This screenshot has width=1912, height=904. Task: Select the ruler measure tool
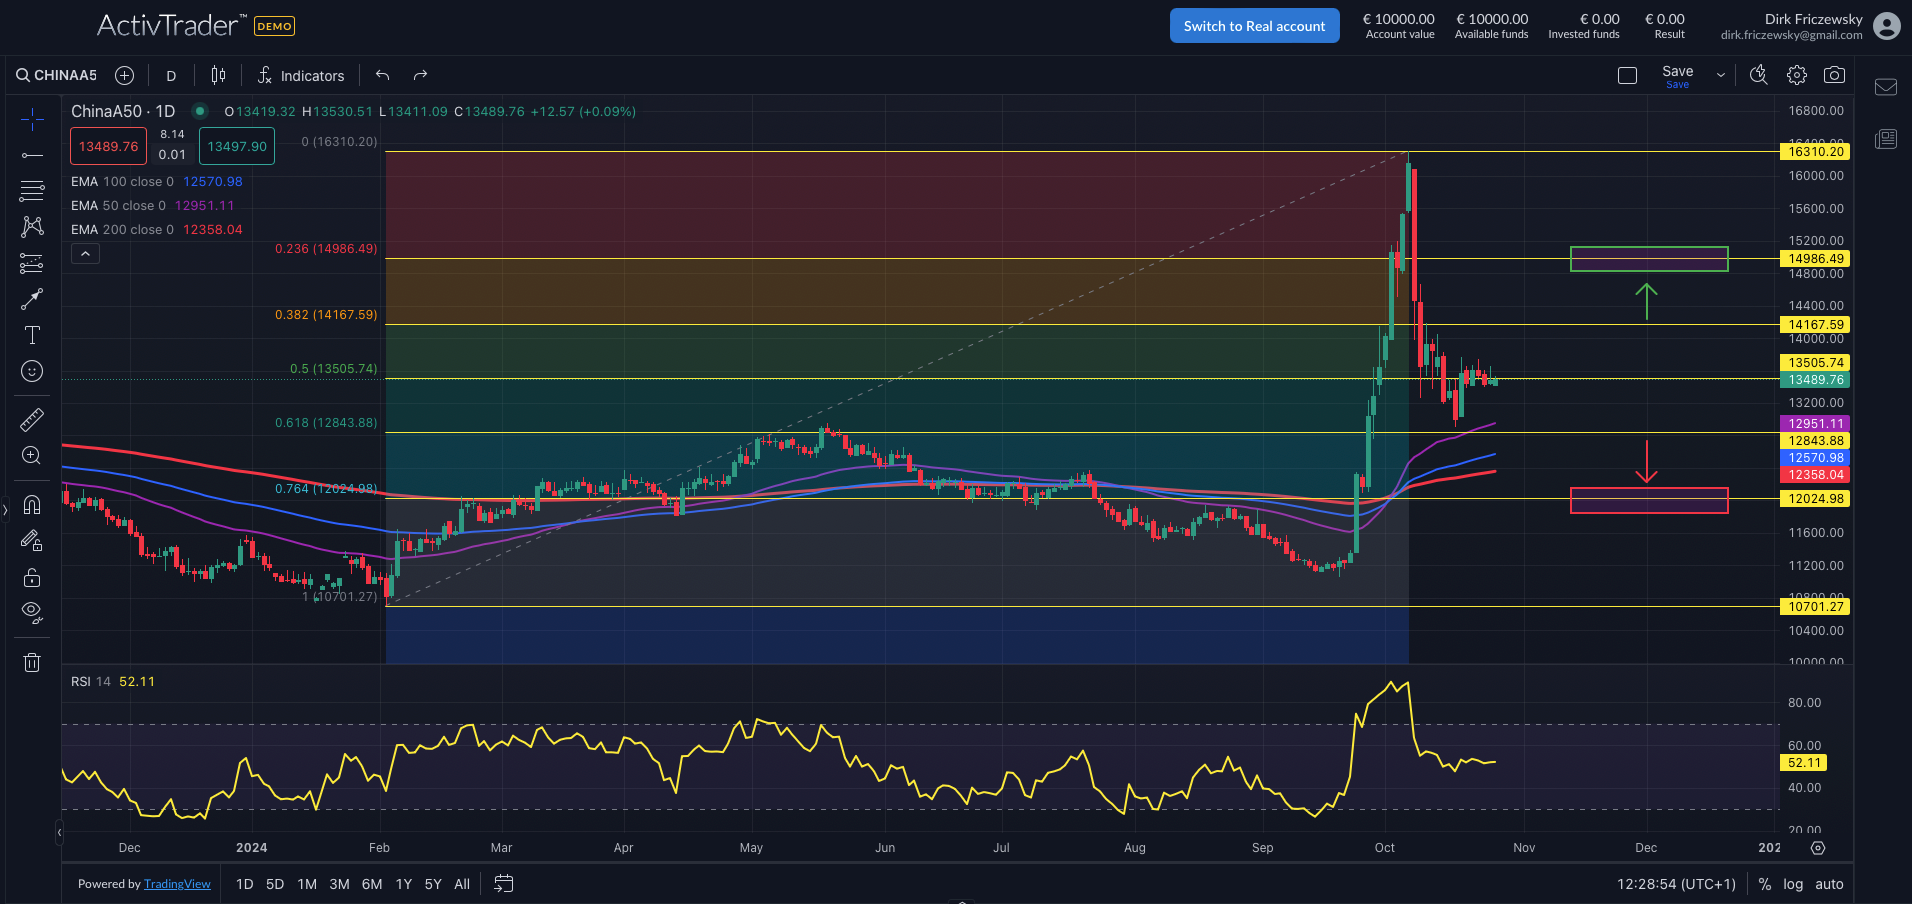click(32, 420)
